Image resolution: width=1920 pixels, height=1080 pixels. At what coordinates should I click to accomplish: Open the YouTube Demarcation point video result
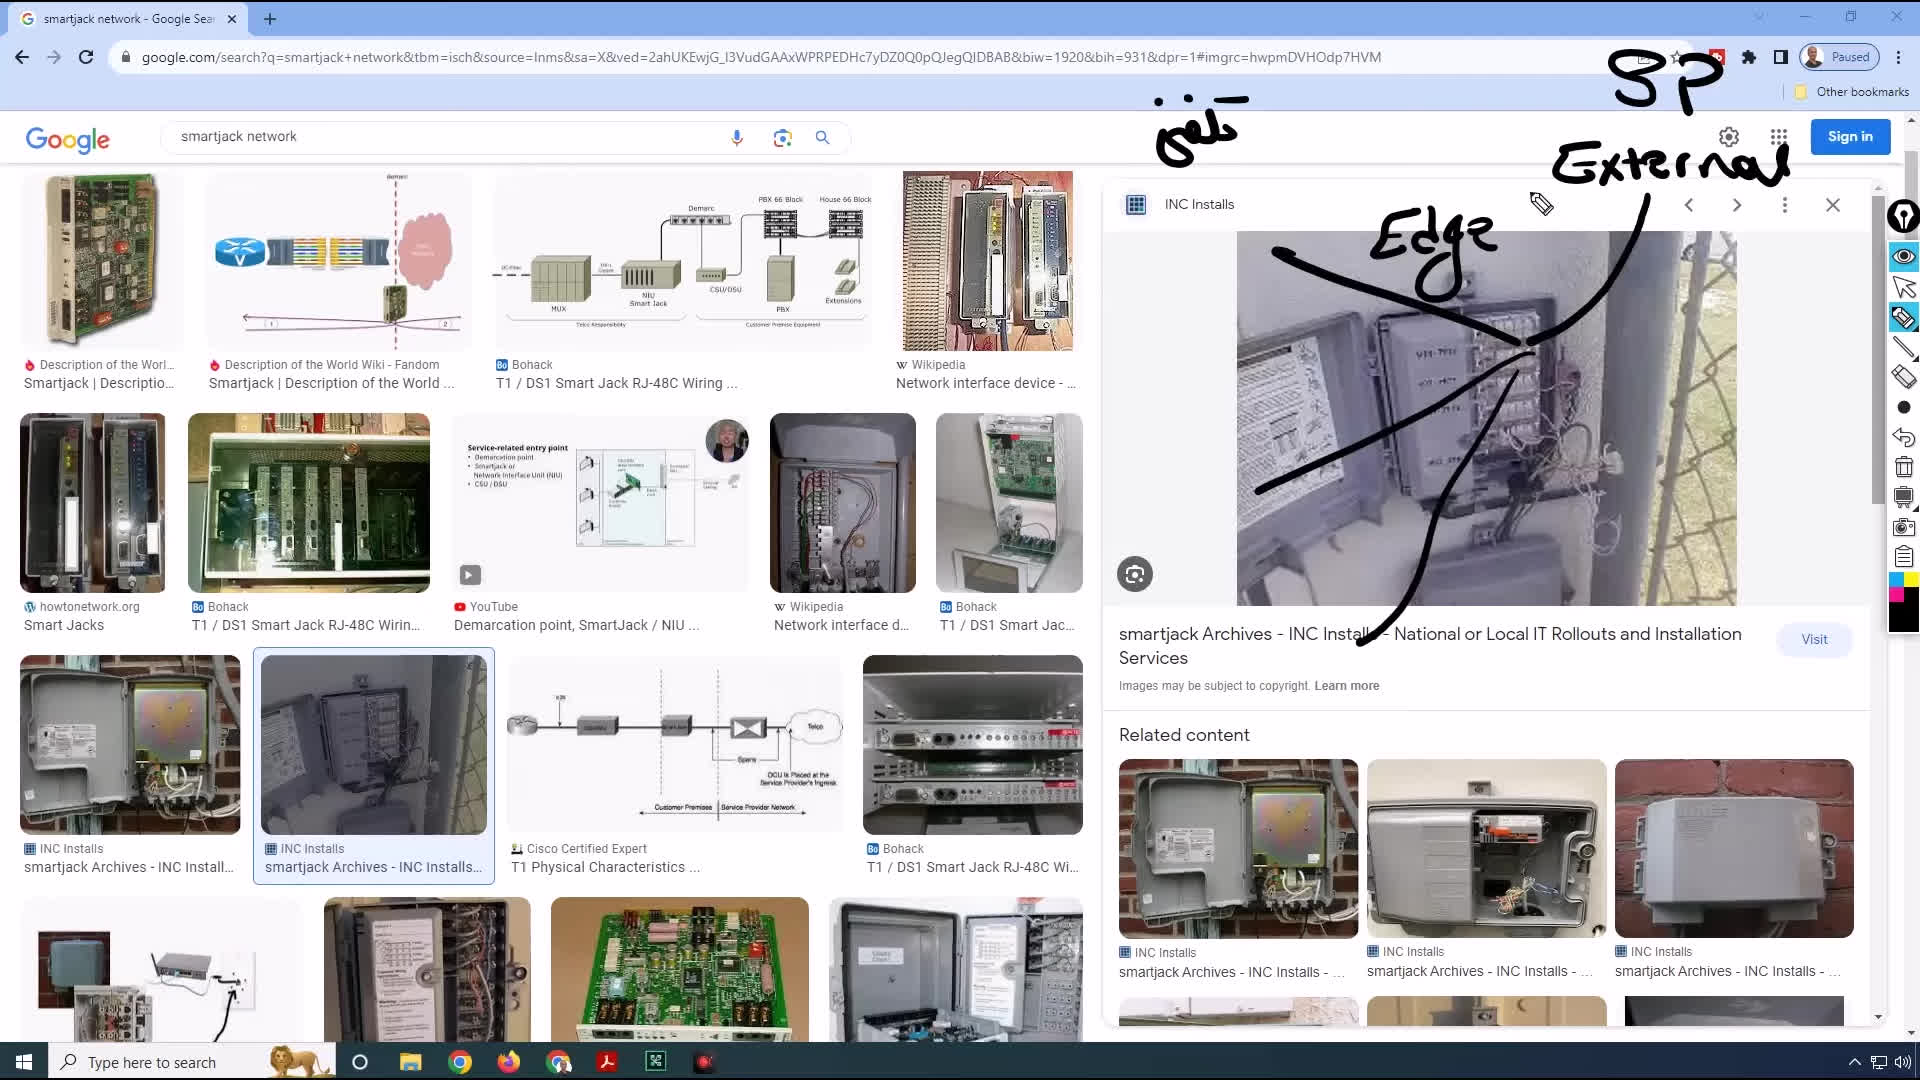(x=601, y=503)
